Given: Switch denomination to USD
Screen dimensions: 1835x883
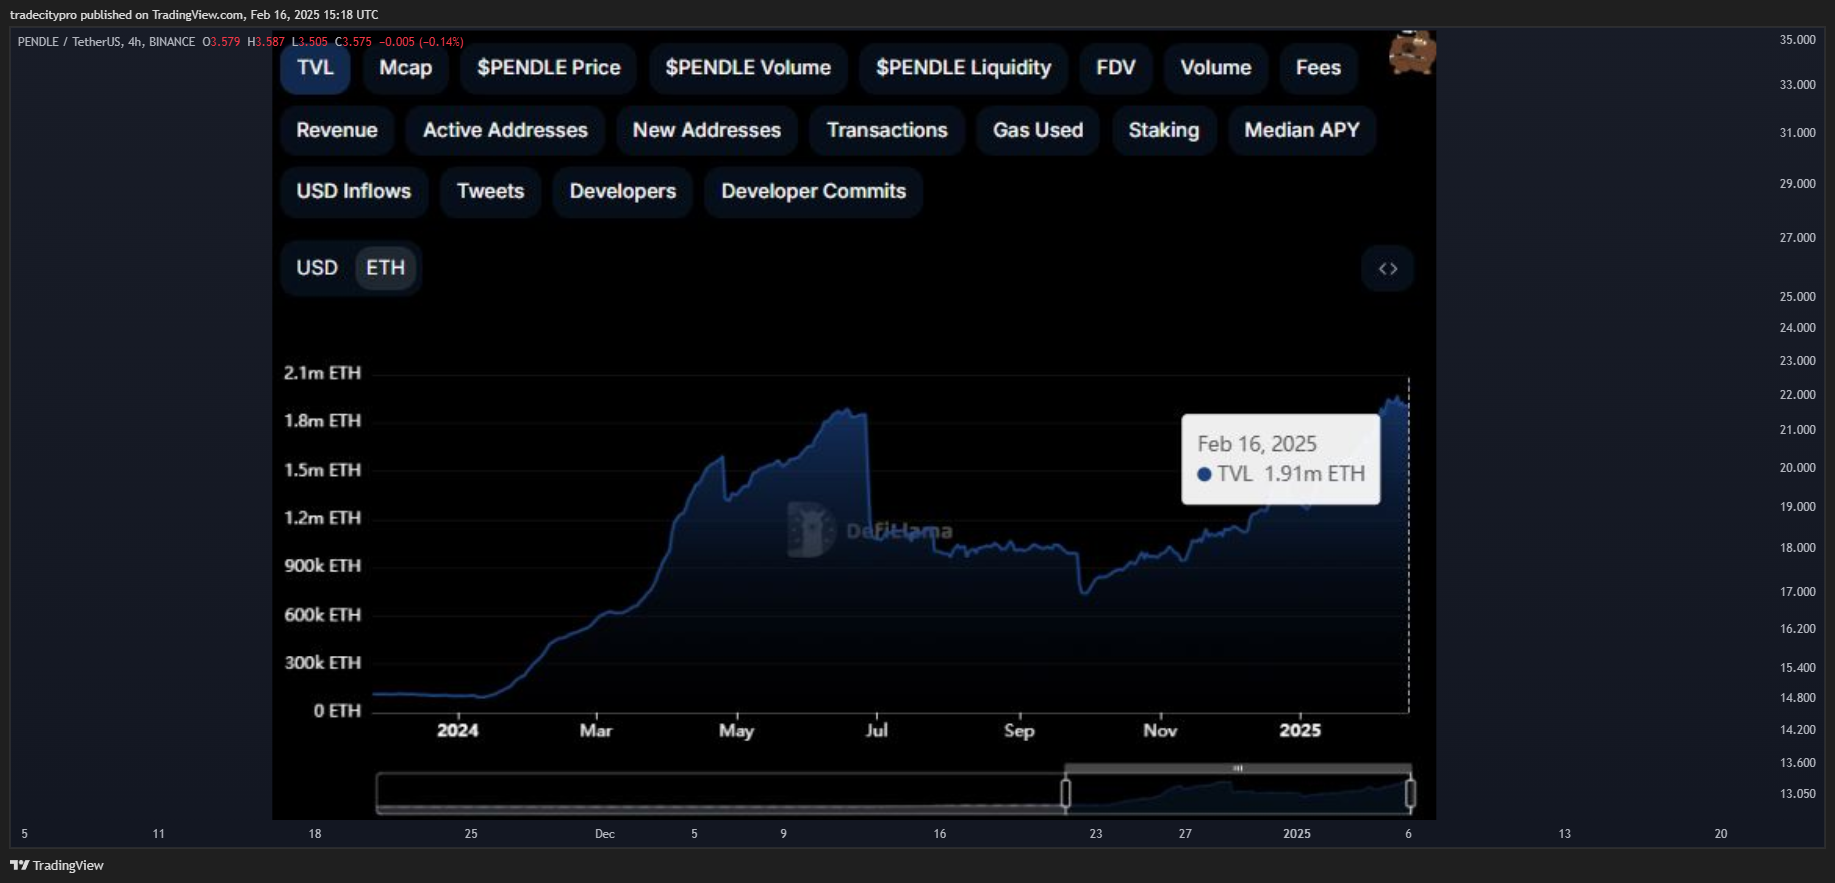Looking at the screenshot, I should point(317,268).
